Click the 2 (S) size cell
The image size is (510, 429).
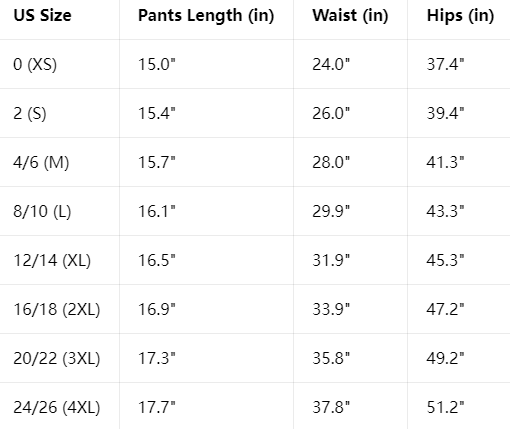(30, 113)
